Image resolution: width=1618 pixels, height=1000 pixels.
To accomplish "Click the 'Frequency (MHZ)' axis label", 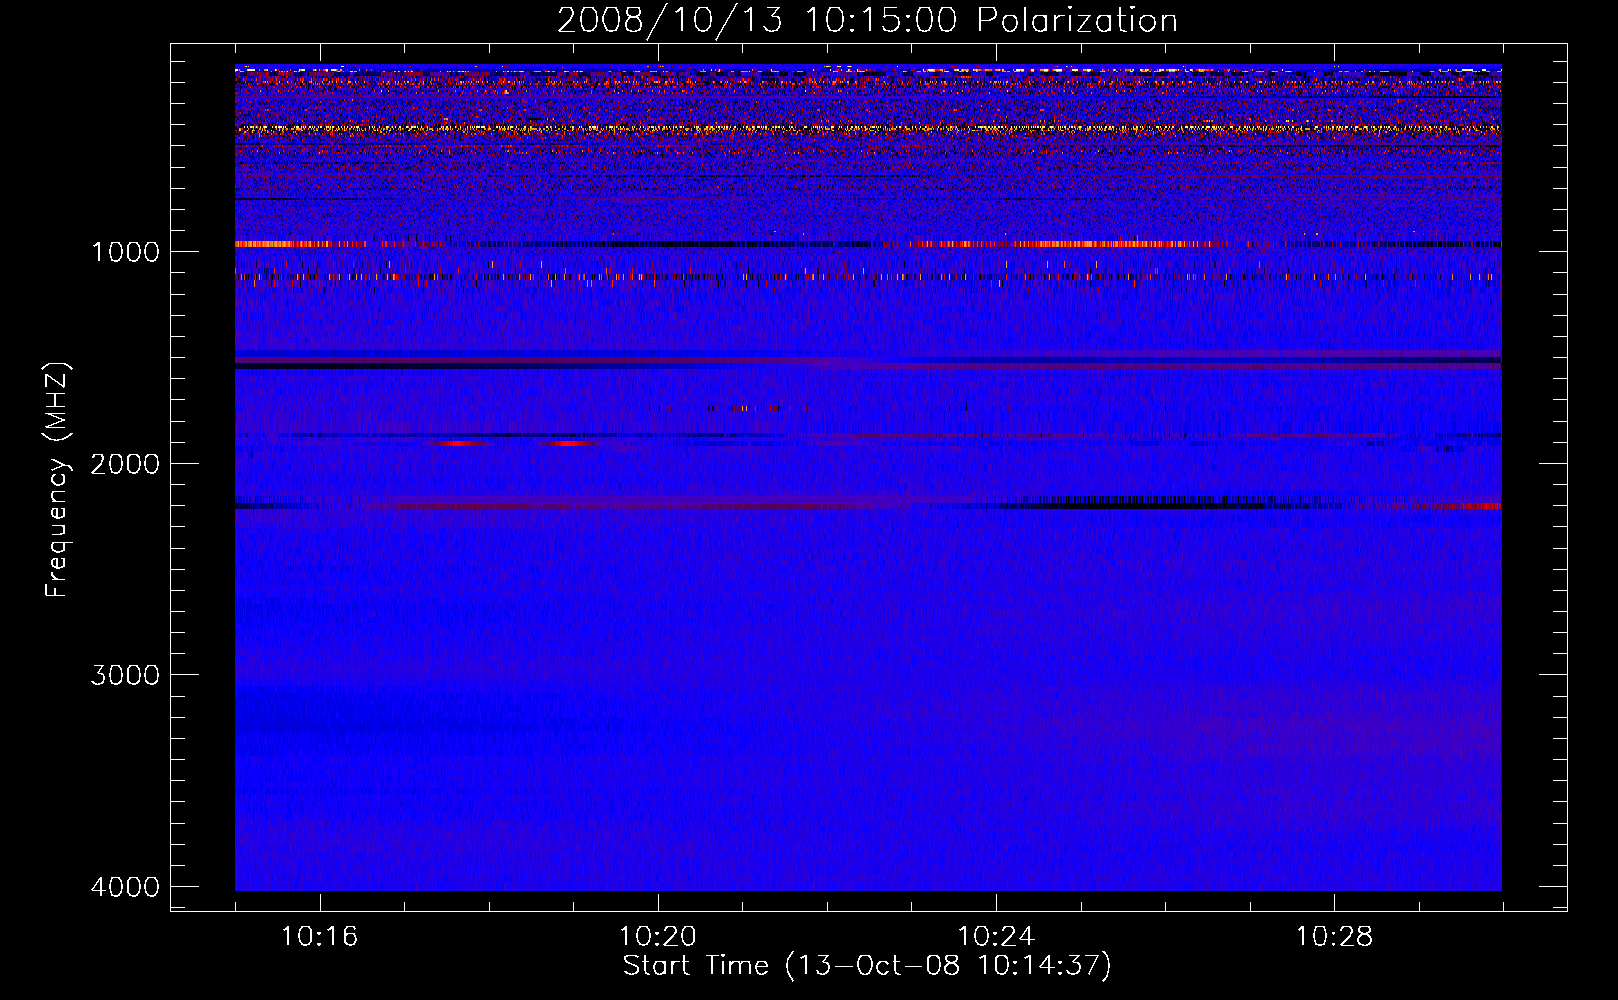I will [57, 480].
